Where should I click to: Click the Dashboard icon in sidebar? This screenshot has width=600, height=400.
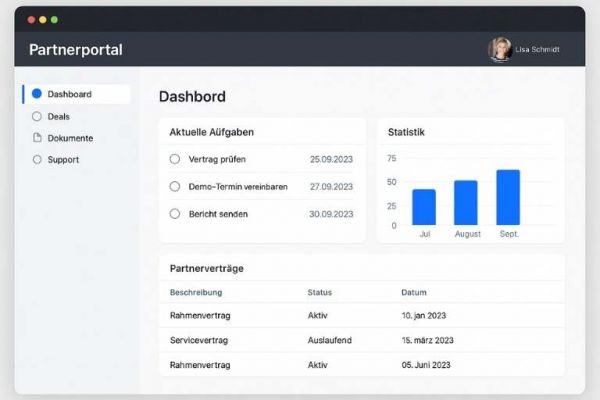point(37,94)
